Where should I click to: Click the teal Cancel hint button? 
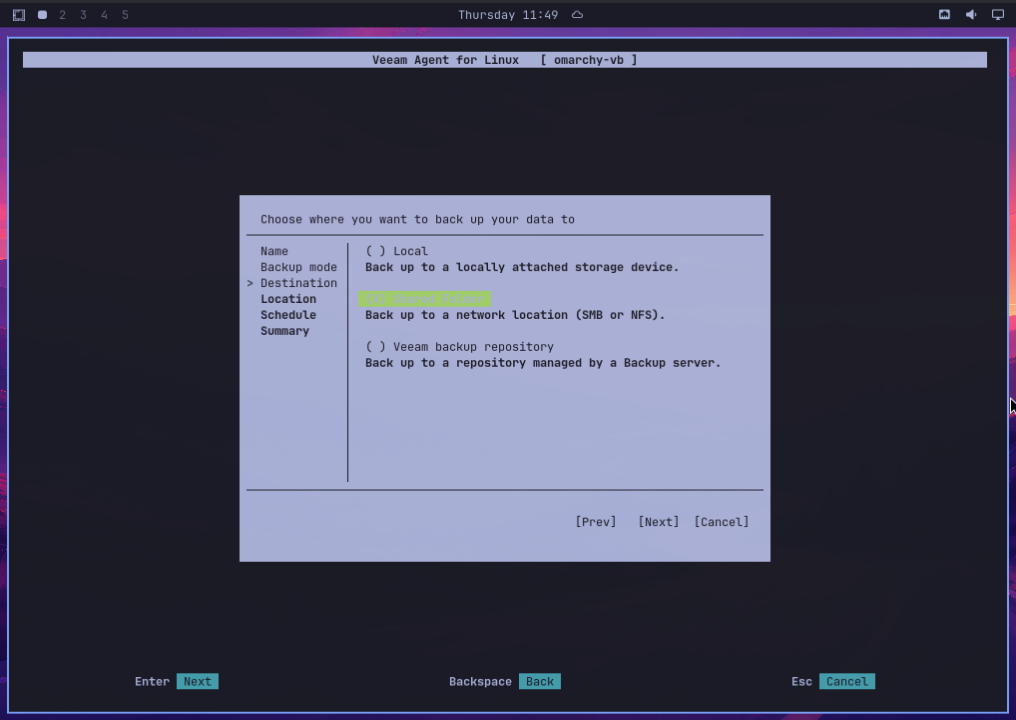[847, 682]
